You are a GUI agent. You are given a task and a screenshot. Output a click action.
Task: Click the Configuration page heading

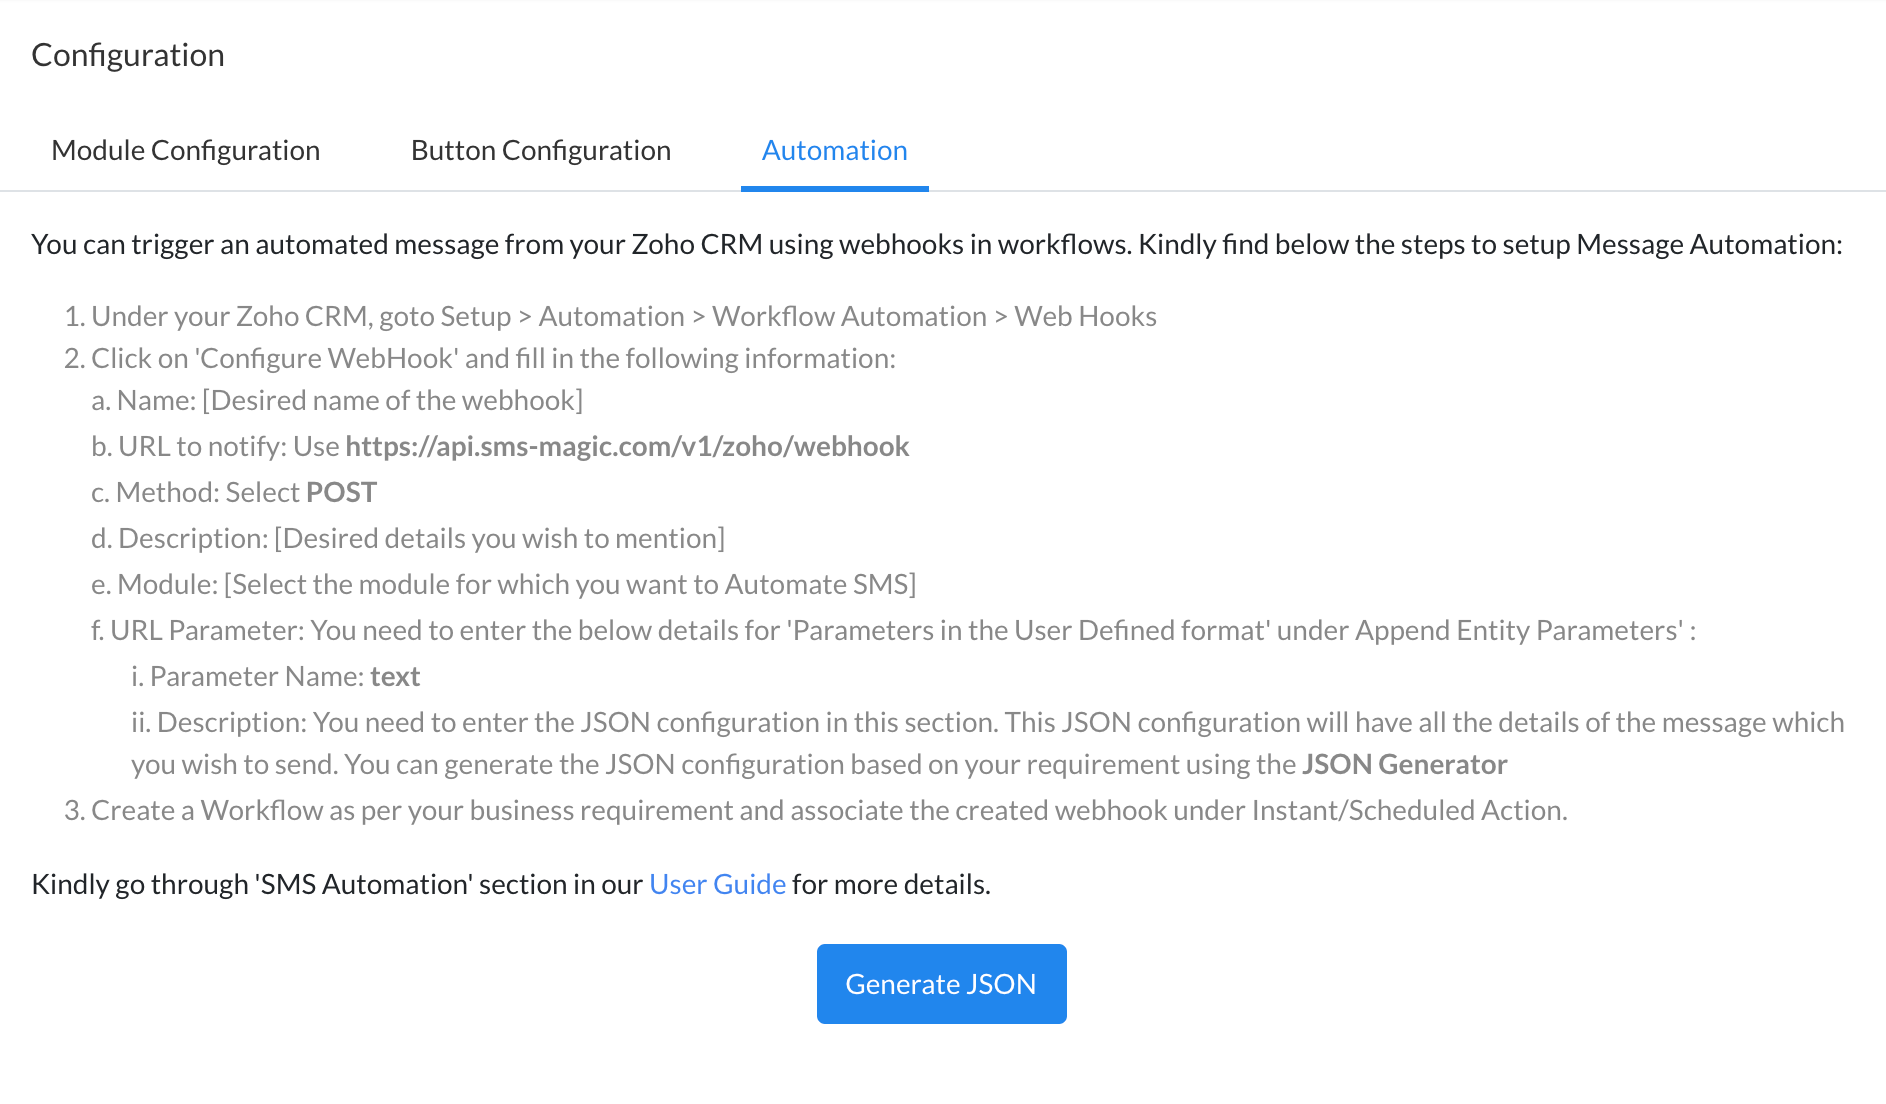tap(128, 55)
